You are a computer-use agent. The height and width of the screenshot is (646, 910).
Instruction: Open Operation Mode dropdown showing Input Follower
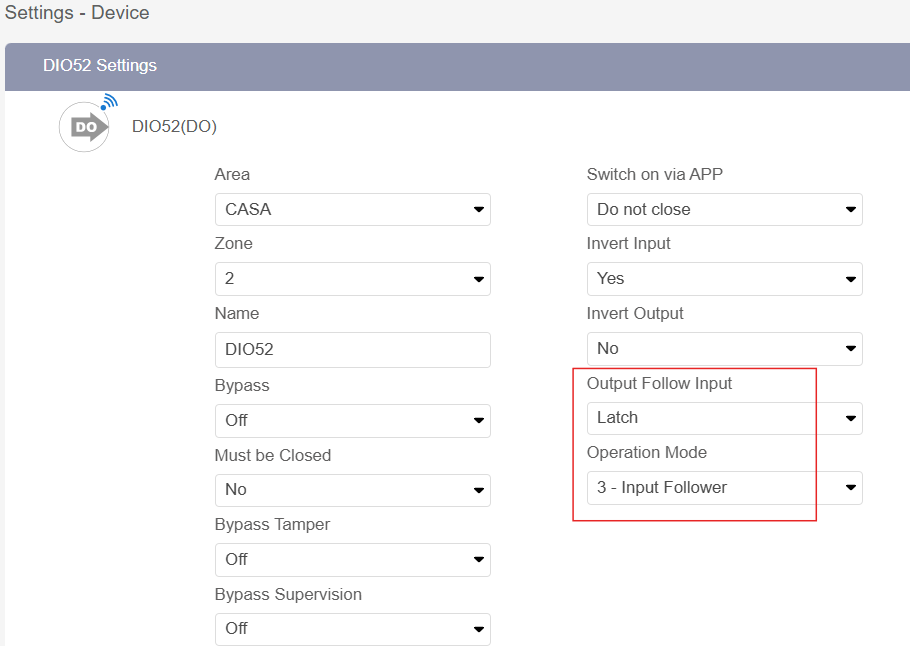point(724,488)
